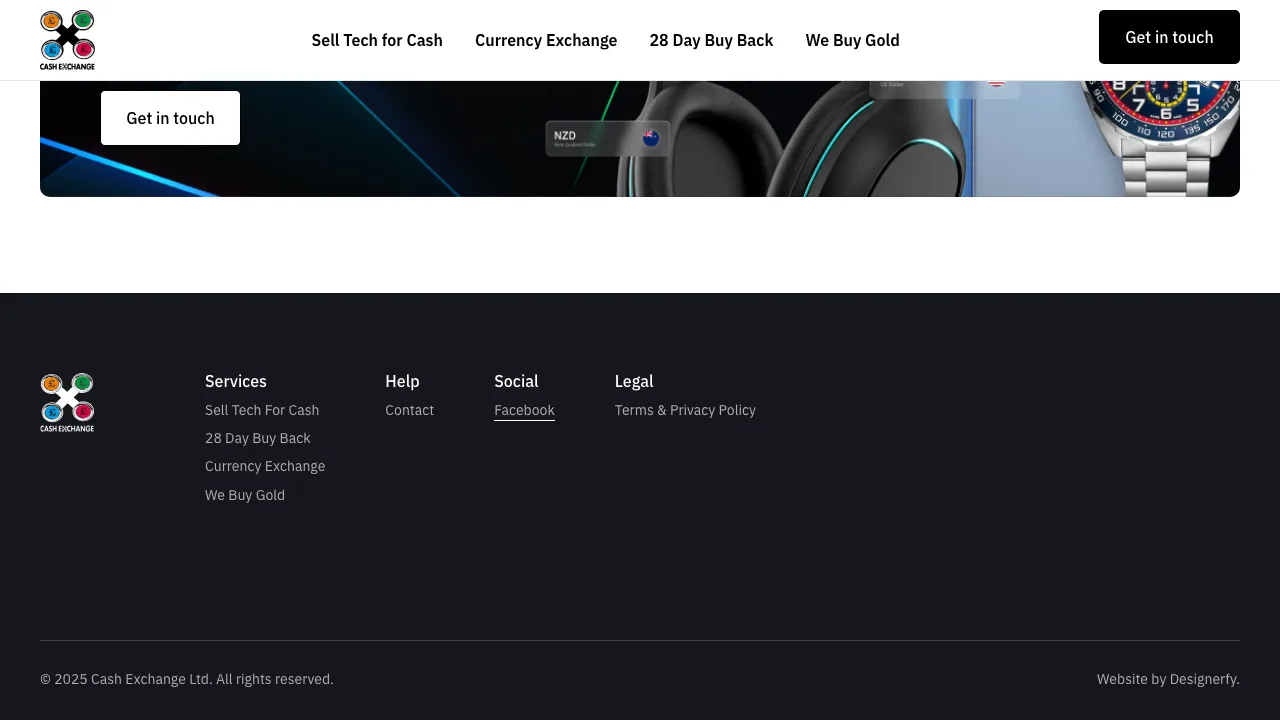The height and width of the screenshot is (720, 1280).
Task: Open the Contact link under Help
Action: pos(409,410)
